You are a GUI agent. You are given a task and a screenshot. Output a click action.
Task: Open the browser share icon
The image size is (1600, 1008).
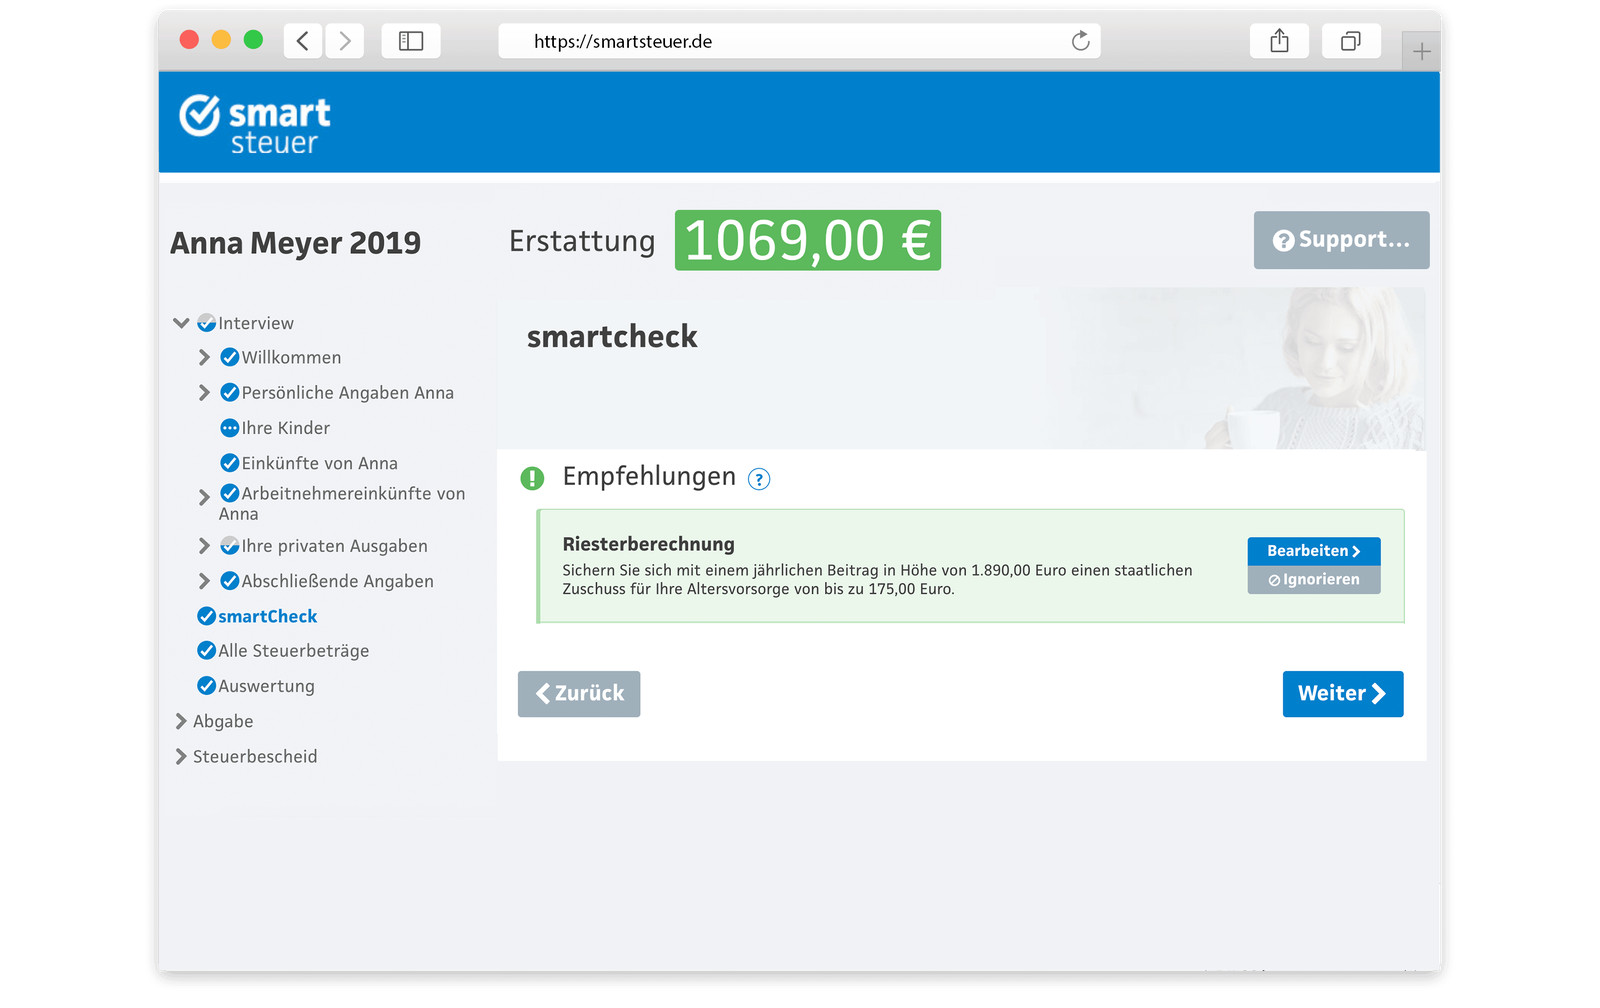1279,41
